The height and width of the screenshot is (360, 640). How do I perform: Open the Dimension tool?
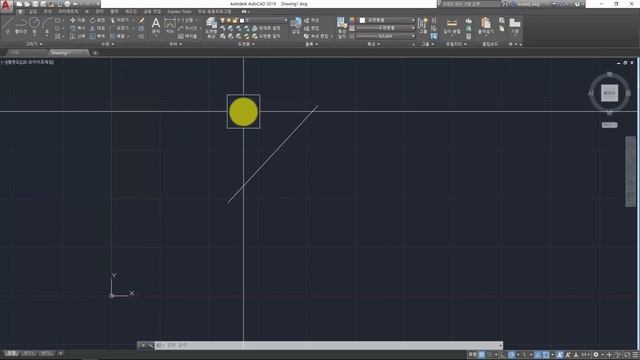point(170,25)
